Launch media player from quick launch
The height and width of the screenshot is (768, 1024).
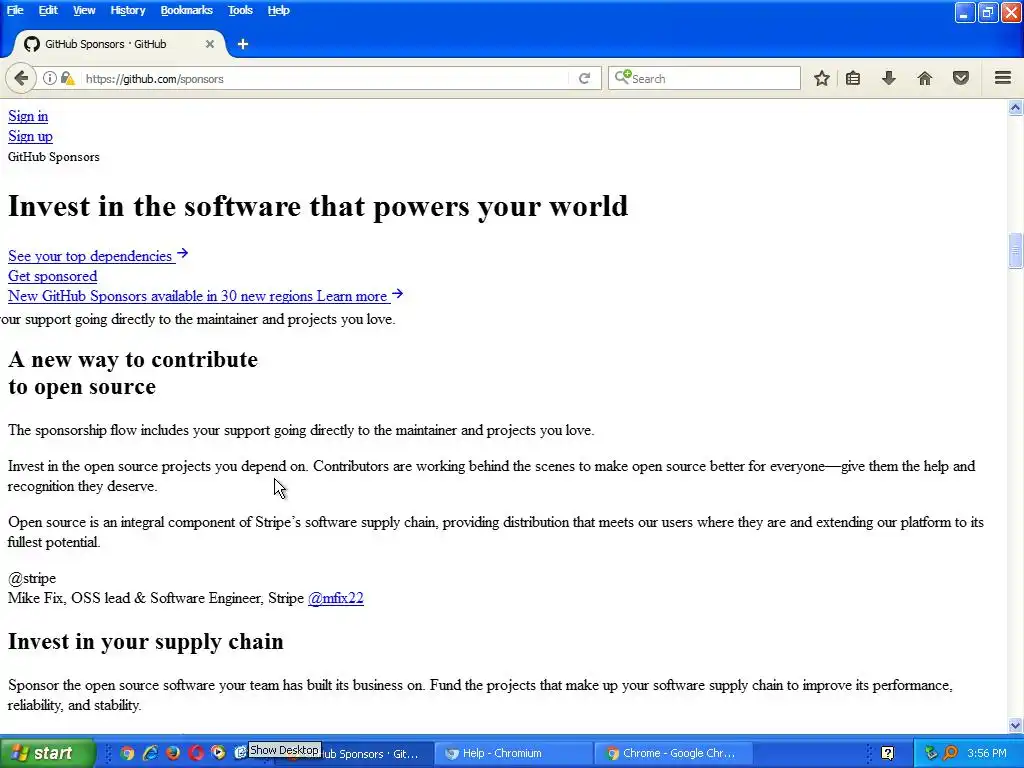pyautogui.click(x=218, y=753)
